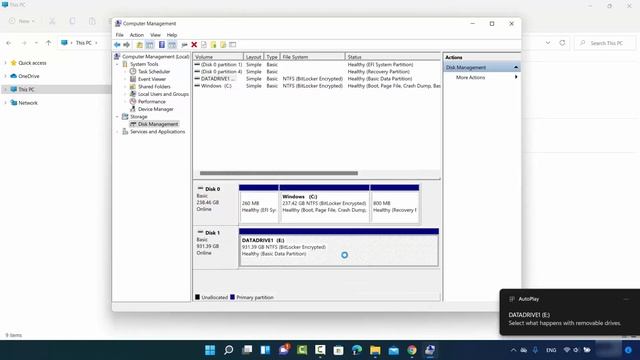This screenshot has height=360, width=640.
Task: Click the Disk 0 label box
Action: tap(216, 203)
